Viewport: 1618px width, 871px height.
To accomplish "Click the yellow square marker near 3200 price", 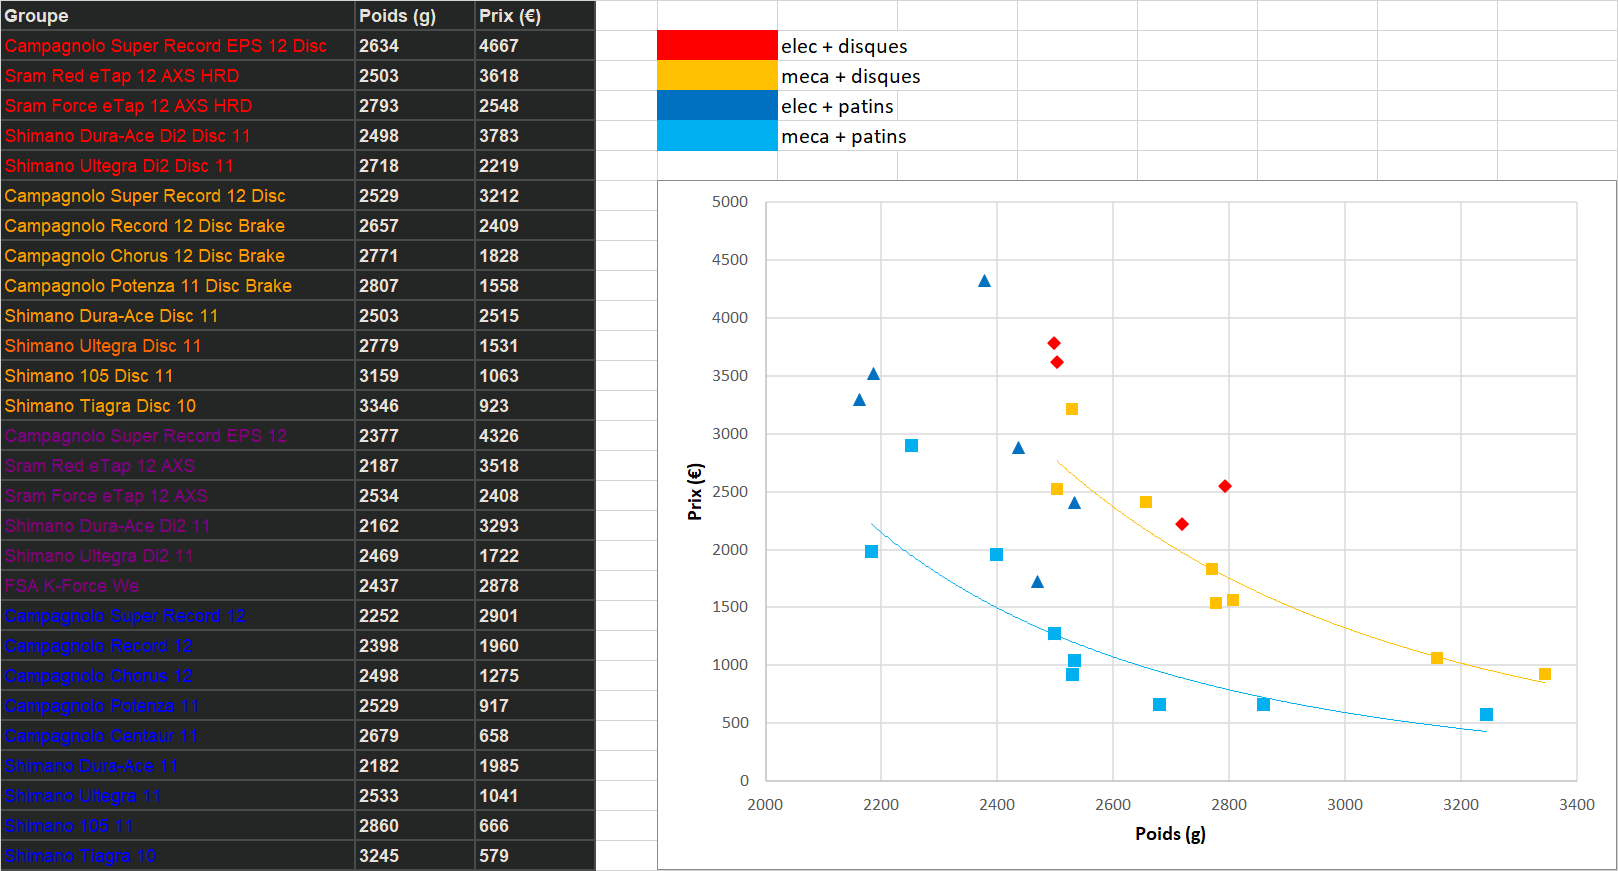I will (x=1072, y=409).
